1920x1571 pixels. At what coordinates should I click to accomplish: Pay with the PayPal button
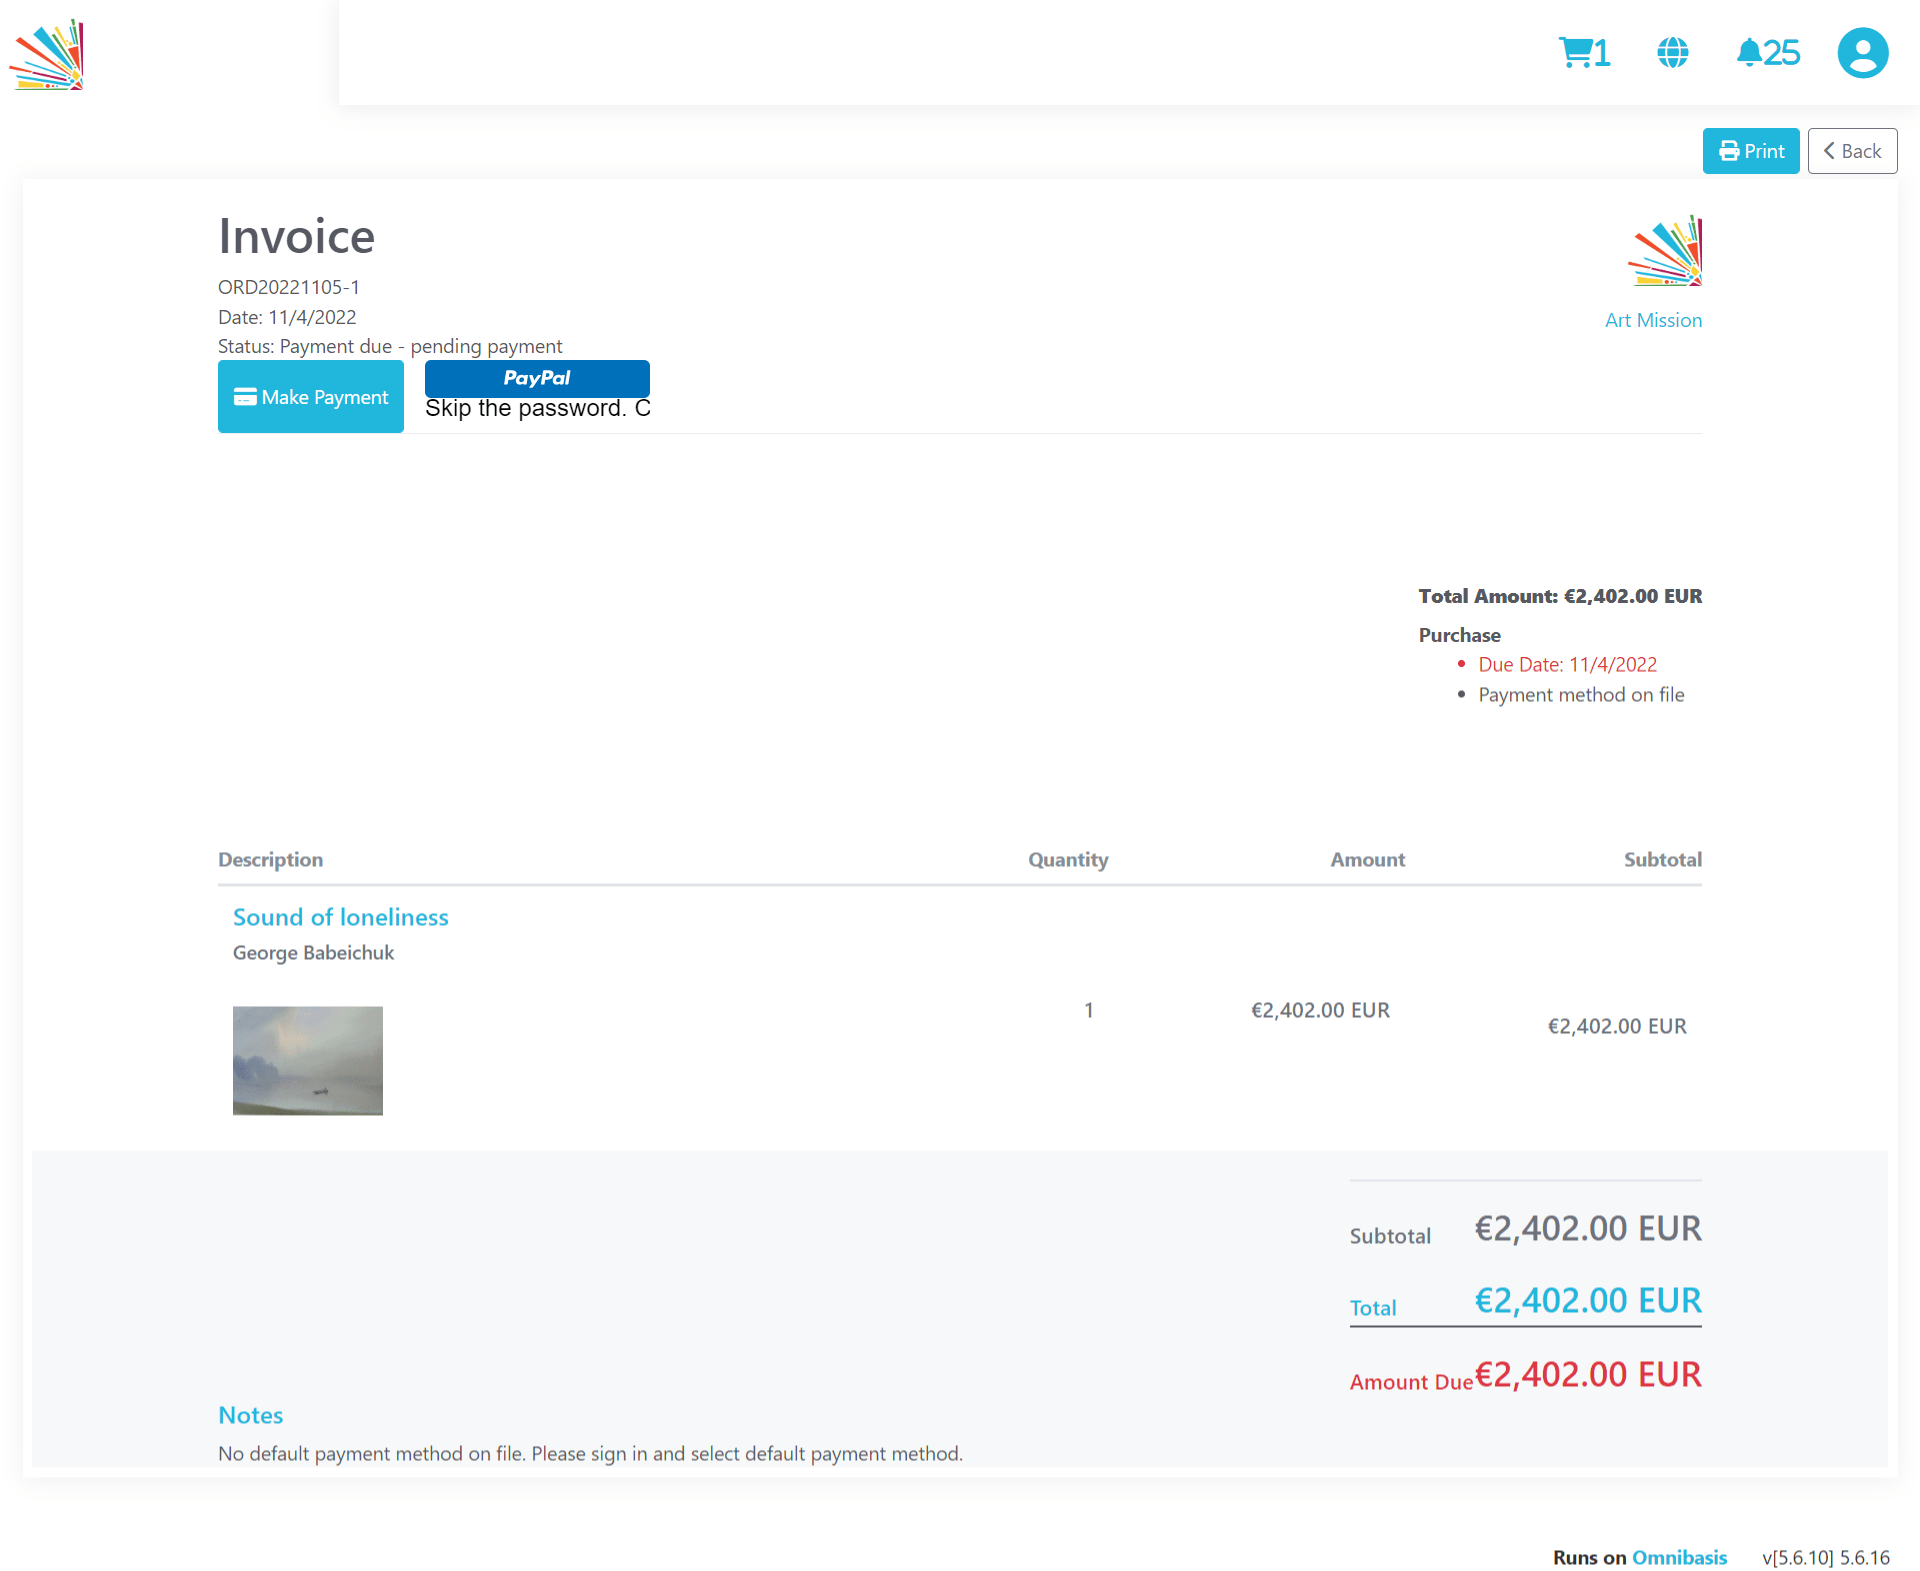tap(537, 378)
